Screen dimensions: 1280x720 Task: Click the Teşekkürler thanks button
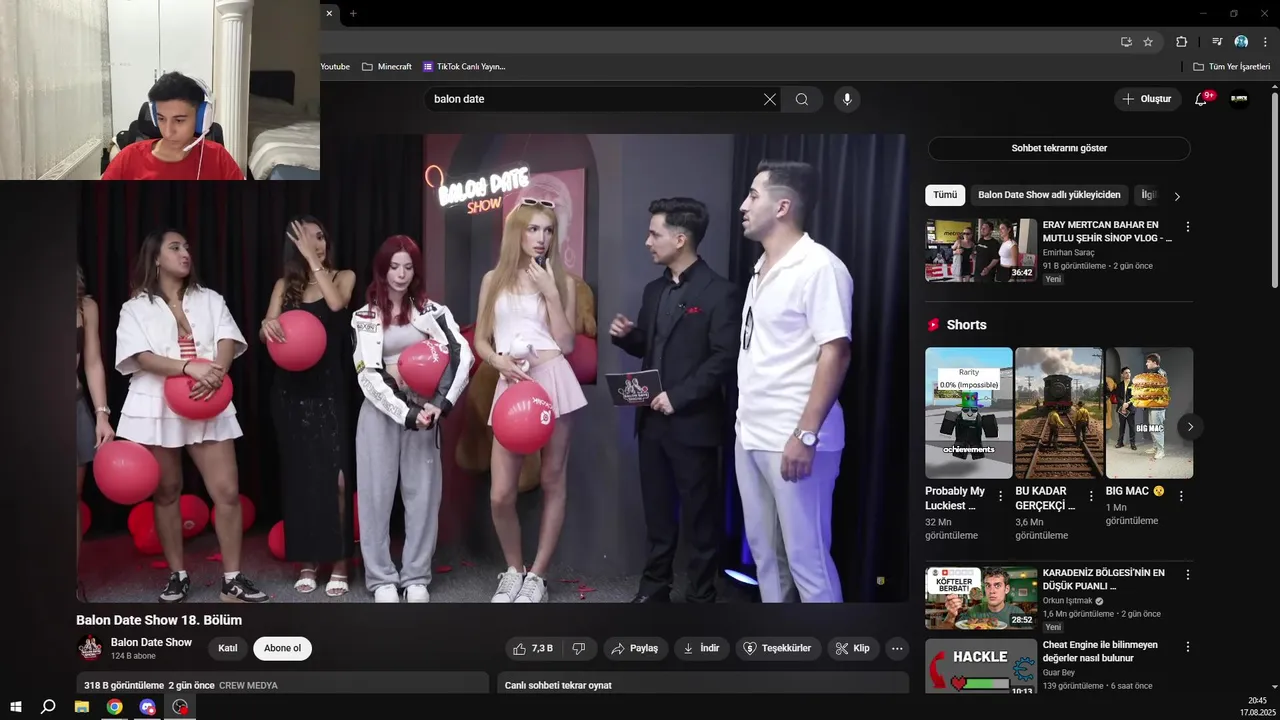tap(778, 648)
